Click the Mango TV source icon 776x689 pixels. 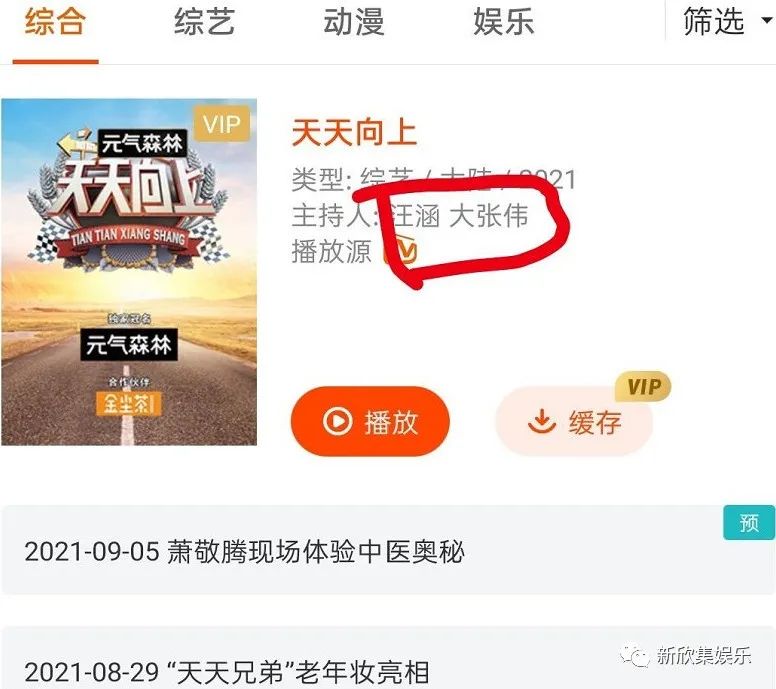401,250
